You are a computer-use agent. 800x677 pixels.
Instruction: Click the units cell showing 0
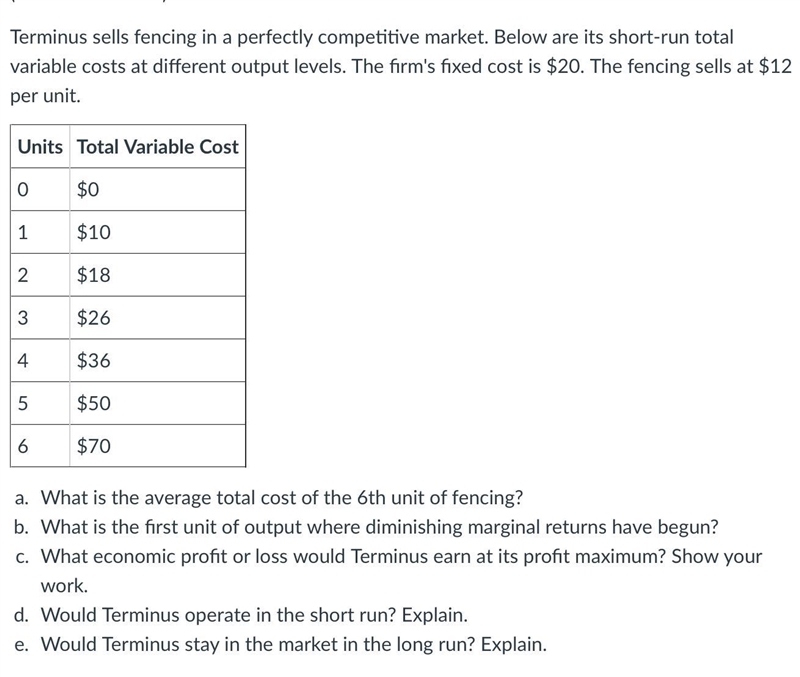40,189
